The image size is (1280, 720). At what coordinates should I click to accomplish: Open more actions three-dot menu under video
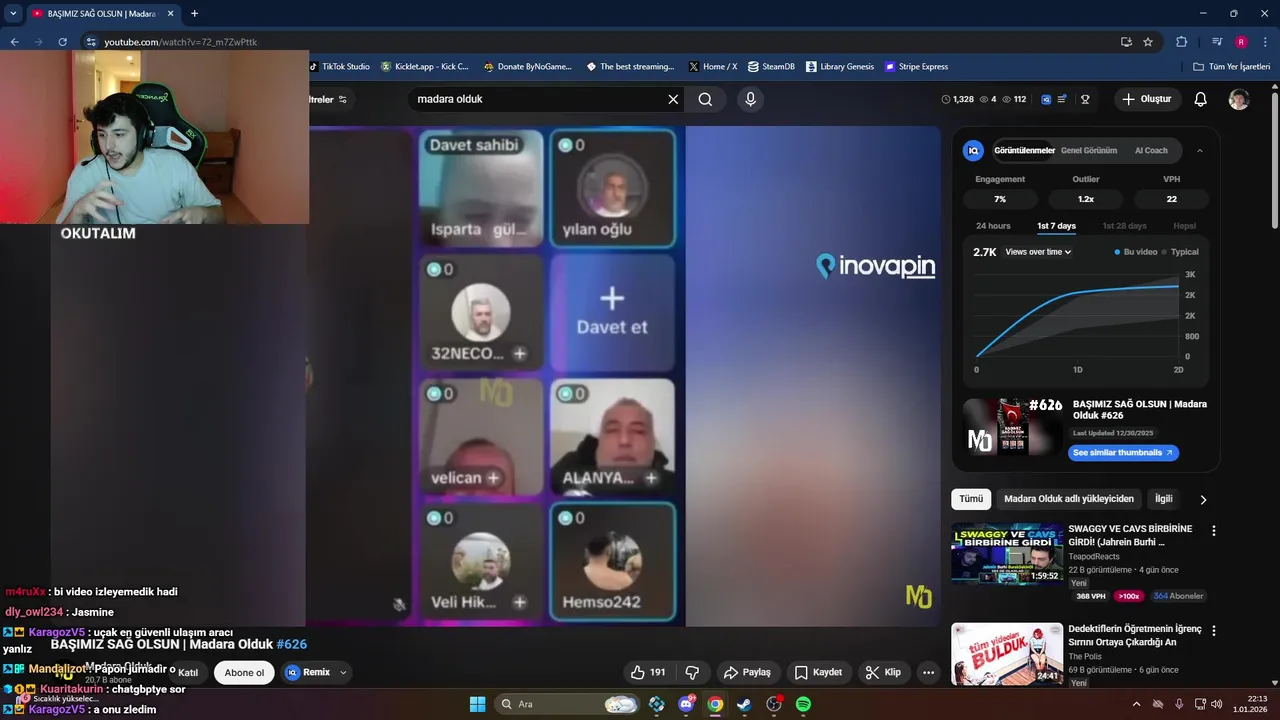point(928,672)
